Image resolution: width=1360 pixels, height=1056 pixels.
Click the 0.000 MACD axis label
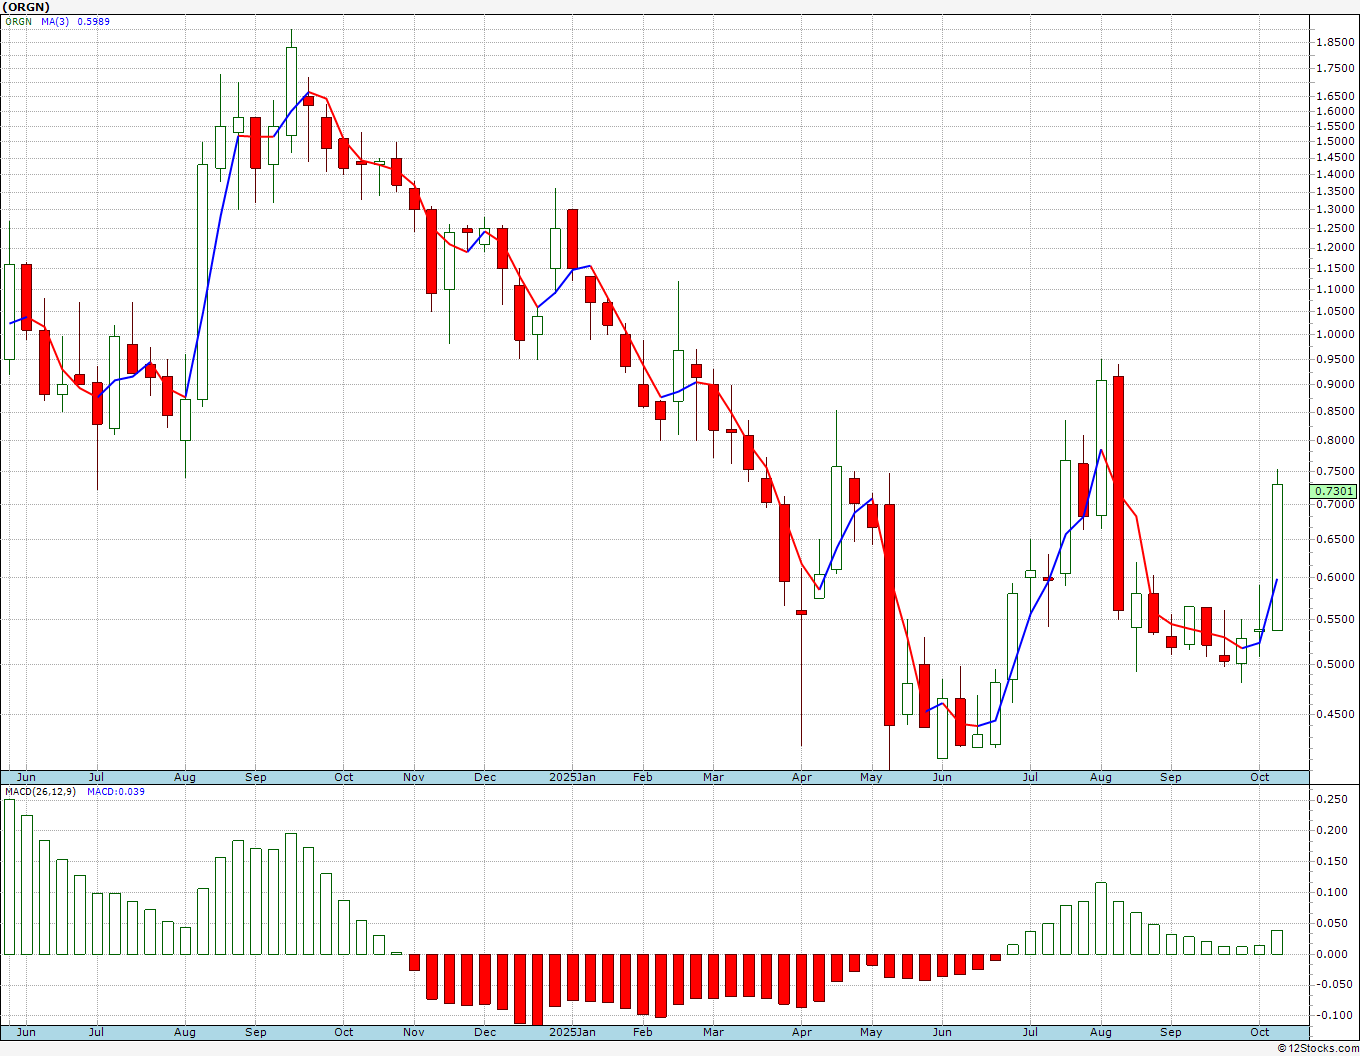[1332, 954]
